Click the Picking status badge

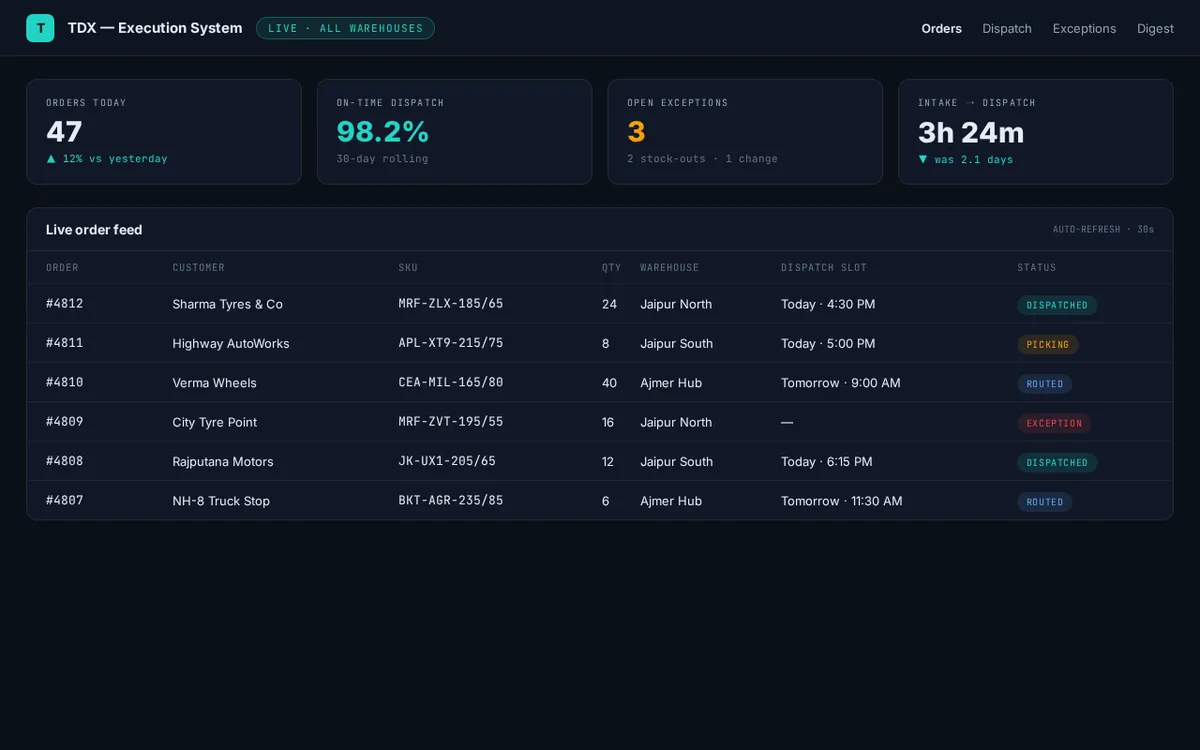click(x=1048, y=344)
